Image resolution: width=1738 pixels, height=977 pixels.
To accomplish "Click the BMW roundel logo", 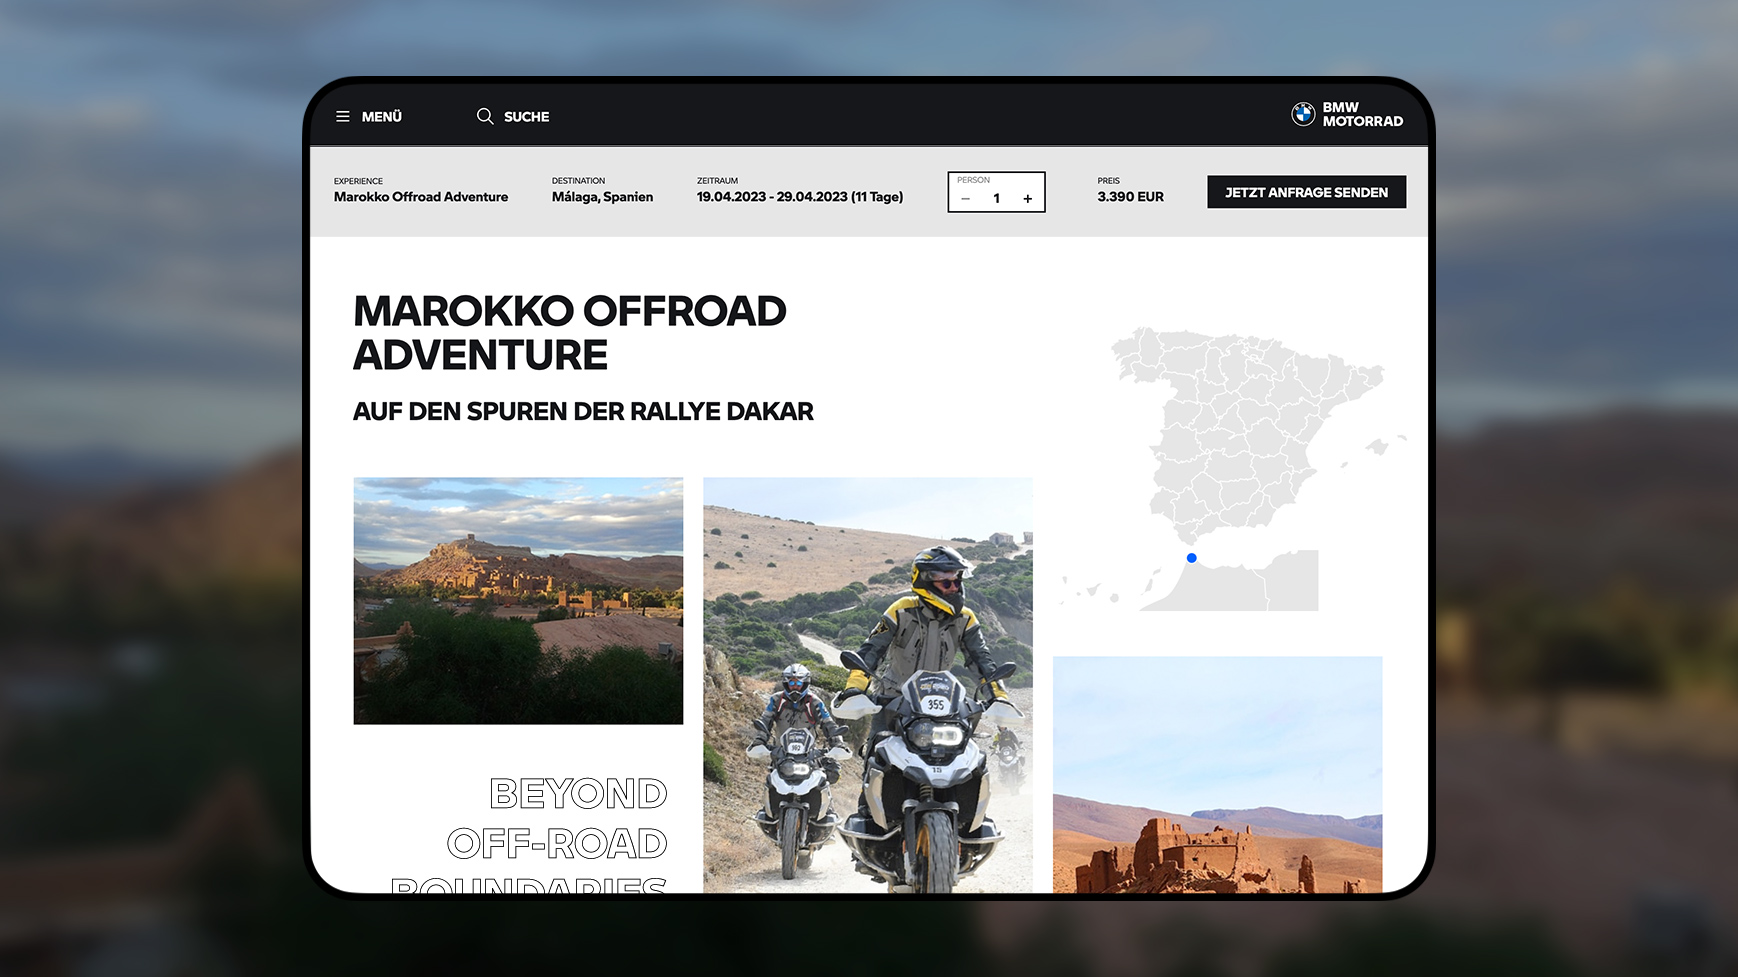I will (1303, 114).
